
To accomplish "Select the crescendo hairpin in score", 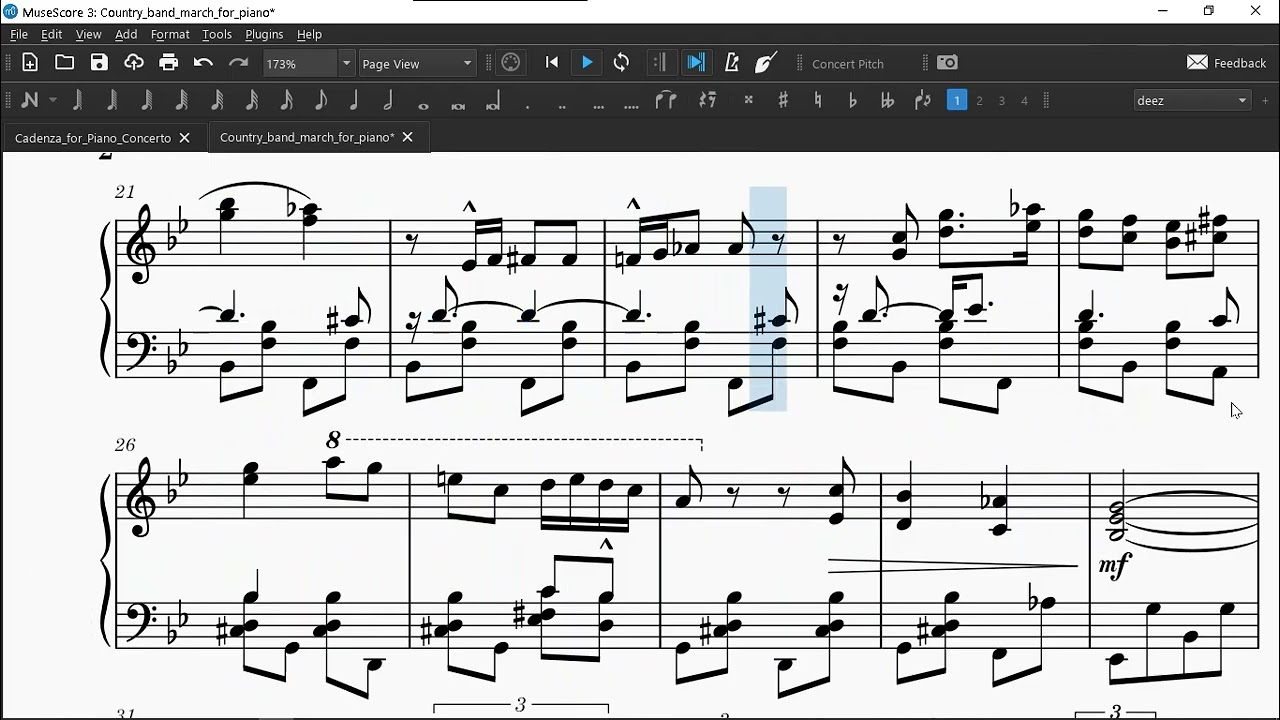I will [953, 566].
